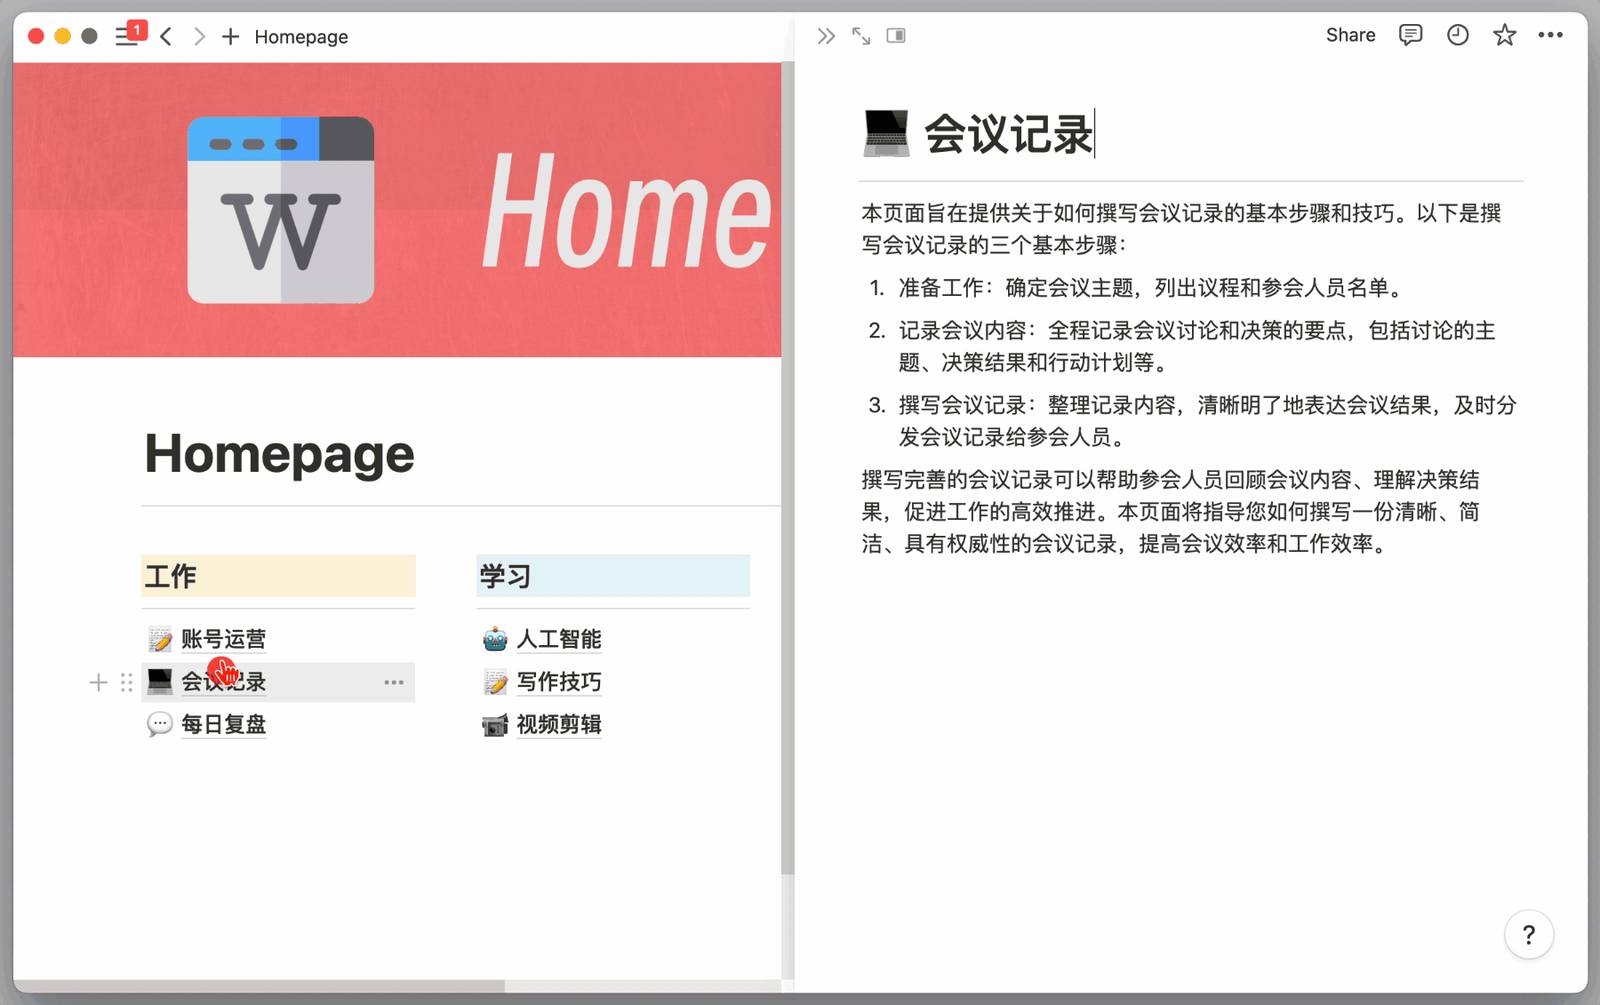Image resolution: width=1600 pixels, height=1005 pixels.
Task: Close the side peek panel with double chevron
Action: coord(825,36)
